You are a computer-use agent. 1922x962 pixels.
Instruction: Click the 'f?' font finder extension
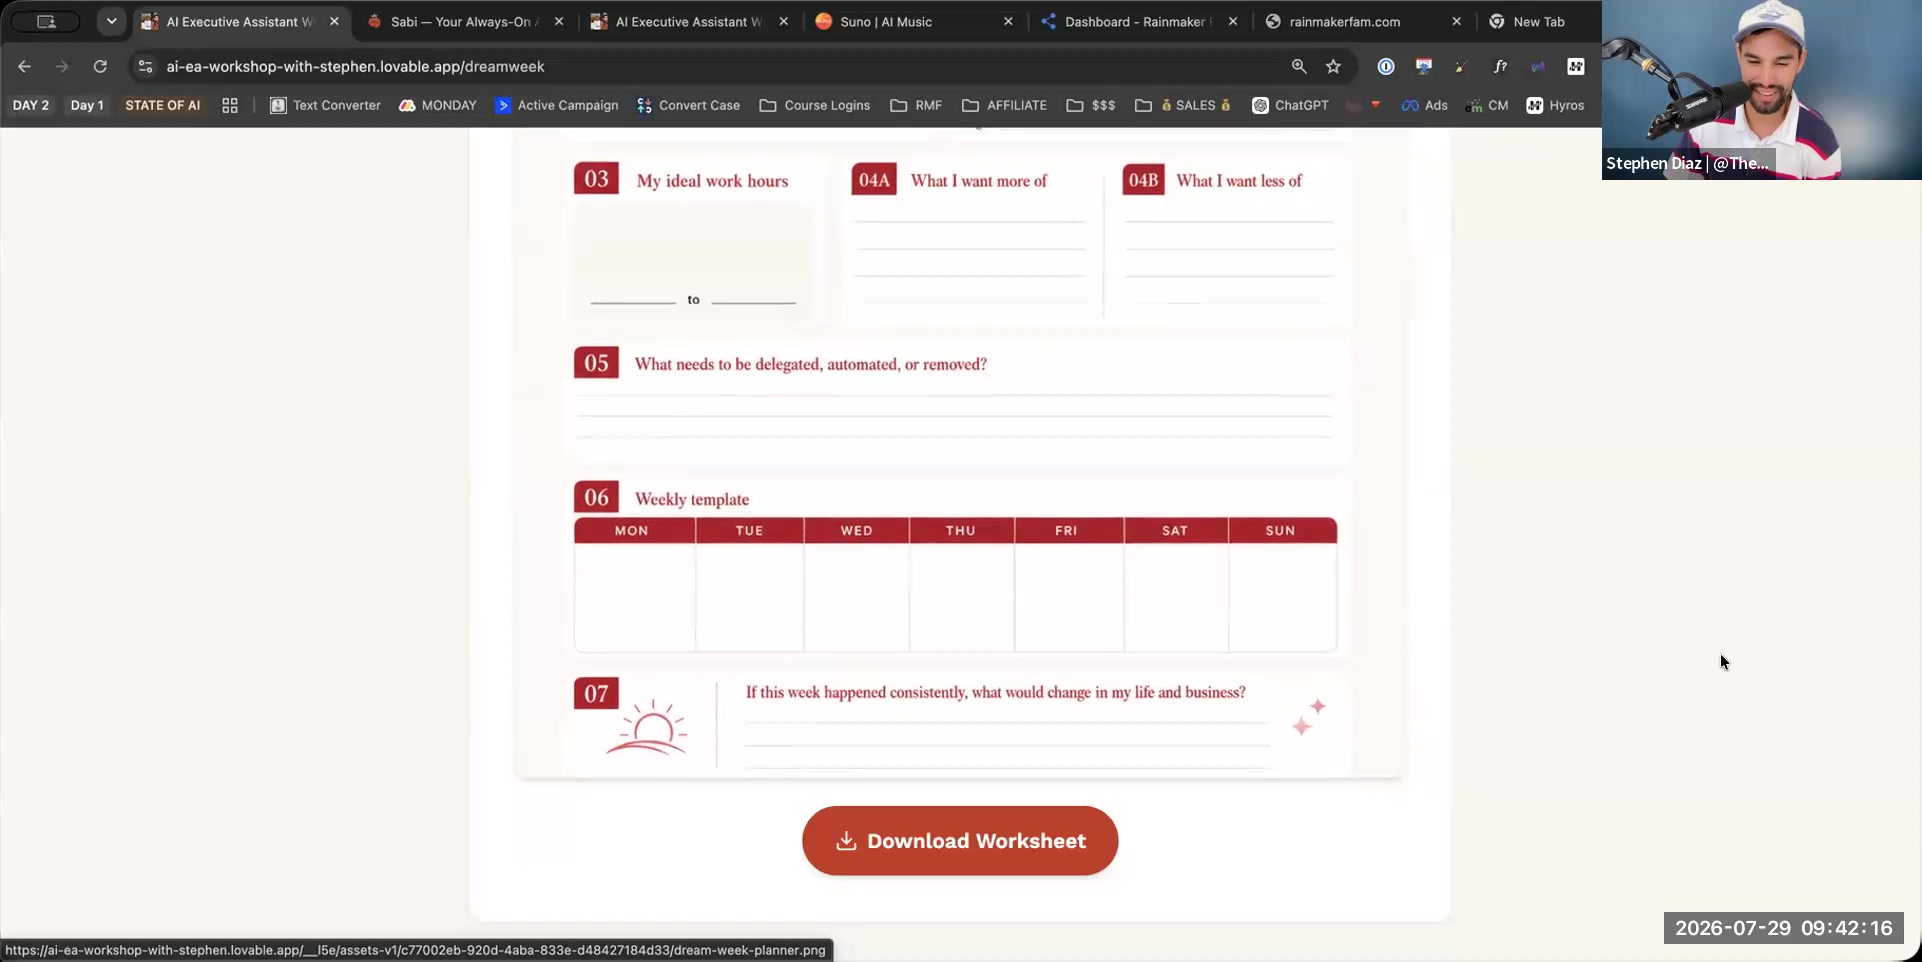[1500, 66]
